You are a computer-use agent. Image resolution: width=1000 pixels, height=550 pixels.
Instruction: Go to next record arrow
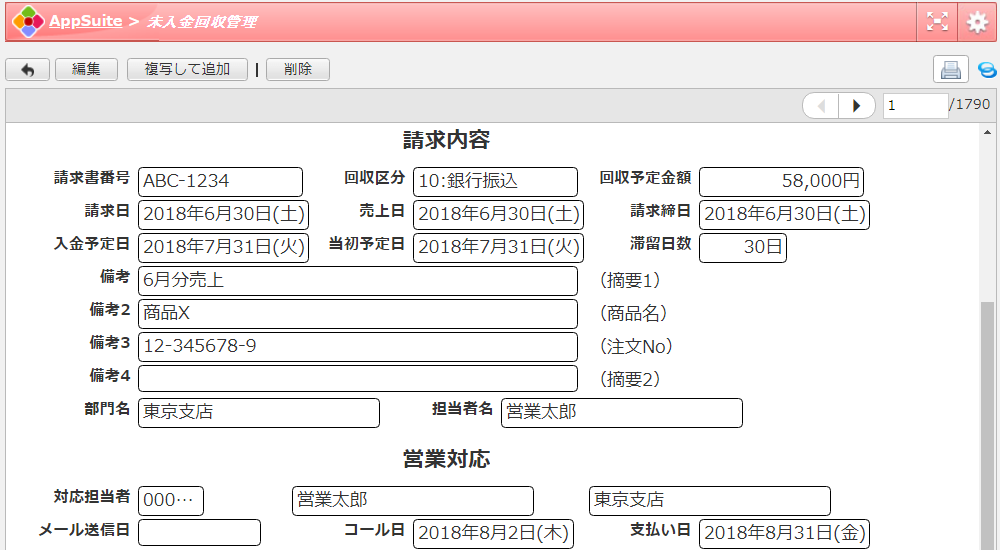click(856, 105)
